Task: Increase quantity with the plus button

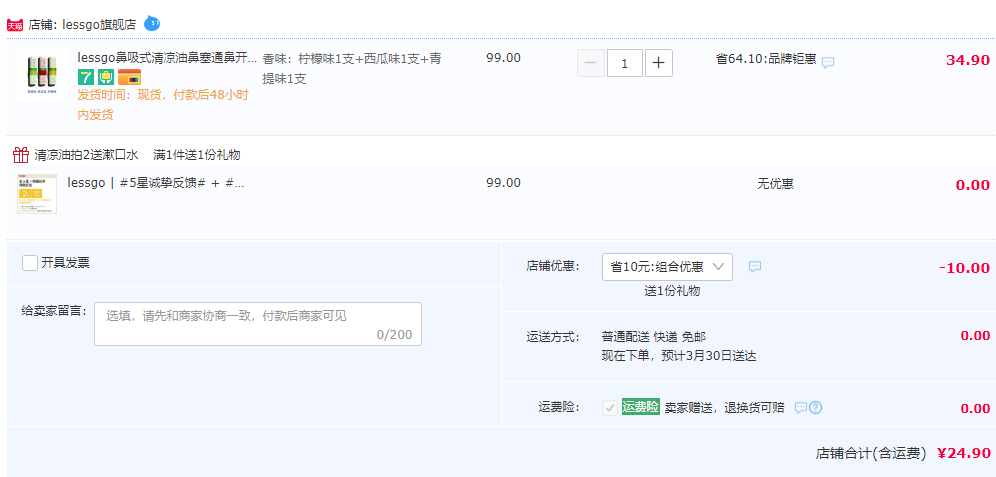Action: (x=659, y=63)
